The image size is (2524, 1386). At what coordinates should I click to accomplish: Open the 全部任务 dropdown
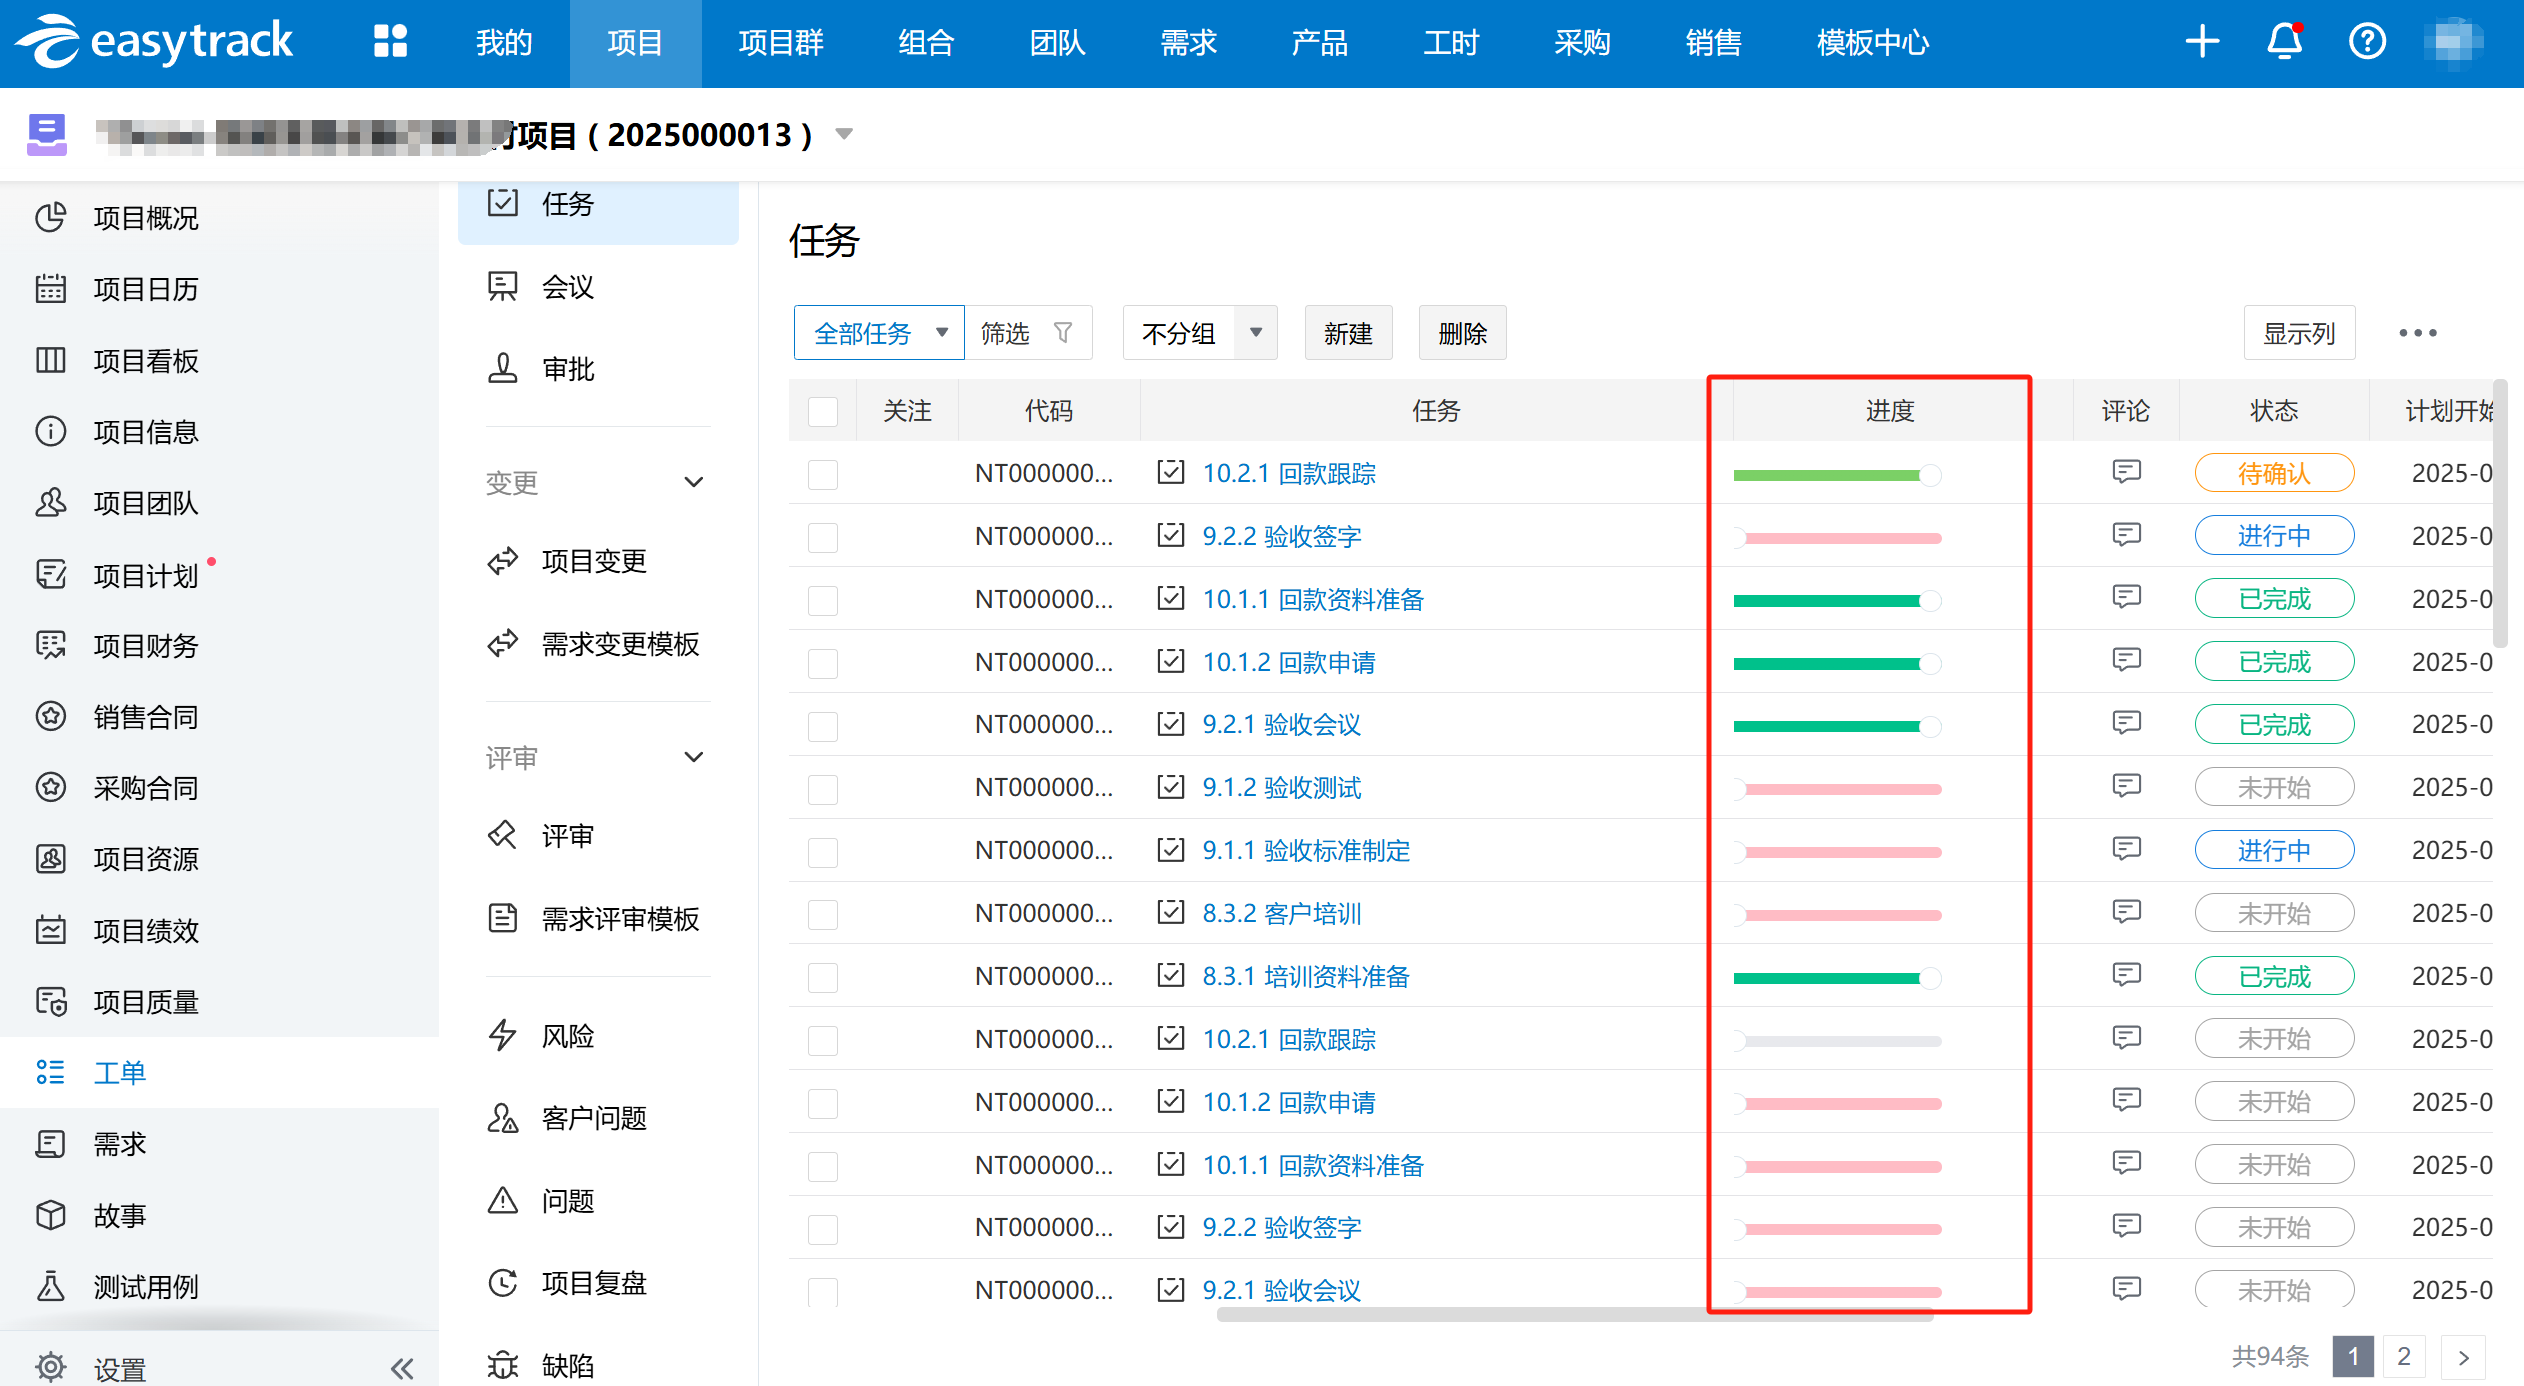click(878, 333)
